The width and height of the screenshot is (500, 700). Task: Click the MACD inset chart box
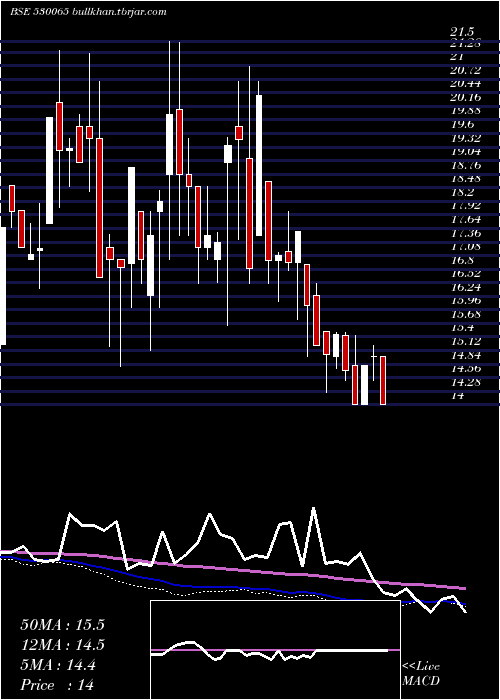coord(275,650)
